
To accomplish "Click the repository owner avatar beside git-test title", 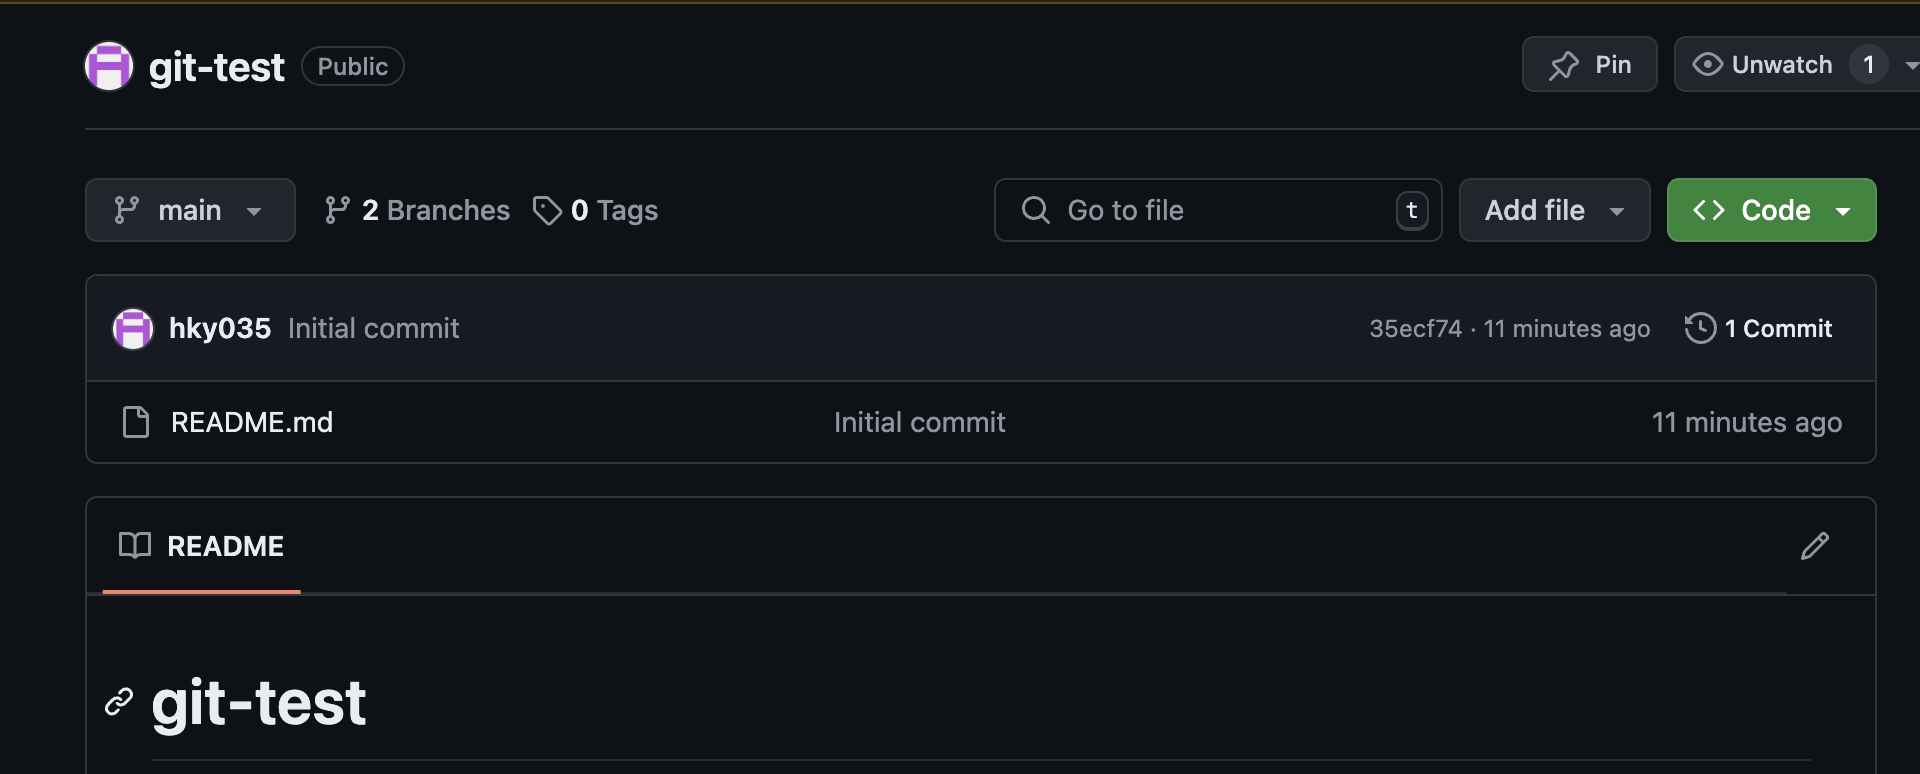I will click(109, 66).
